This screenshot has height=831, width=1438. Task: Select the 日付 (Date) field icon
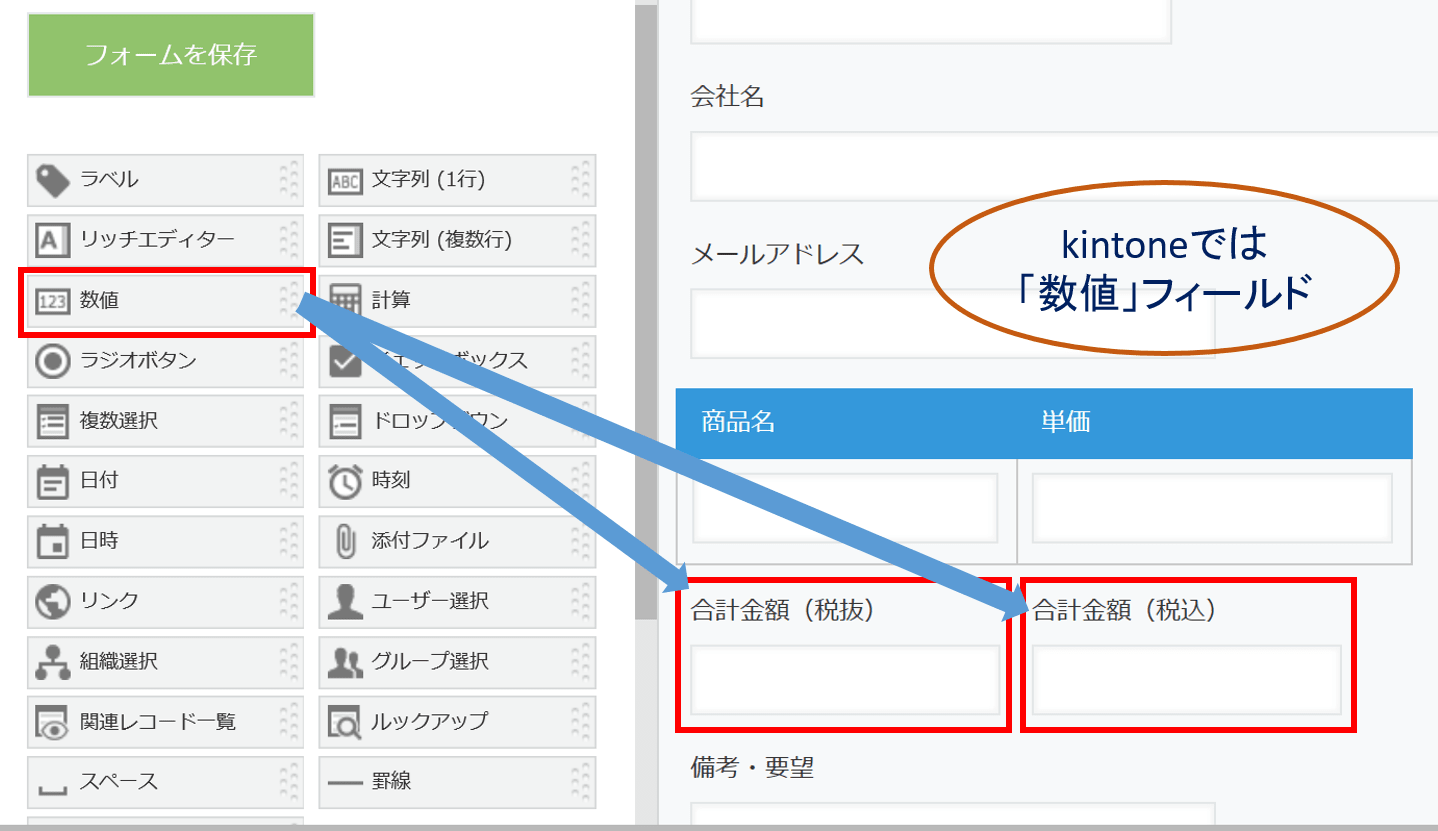tap(165, 481)
